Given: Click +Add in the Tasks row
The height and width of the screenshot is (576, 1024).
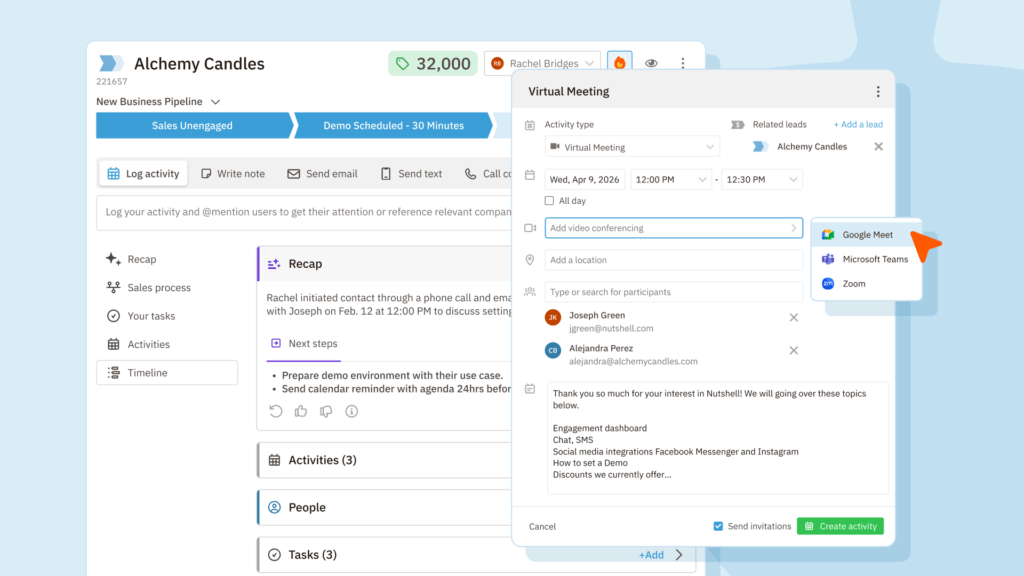Looking at the screenshot, I should point(650,555).
